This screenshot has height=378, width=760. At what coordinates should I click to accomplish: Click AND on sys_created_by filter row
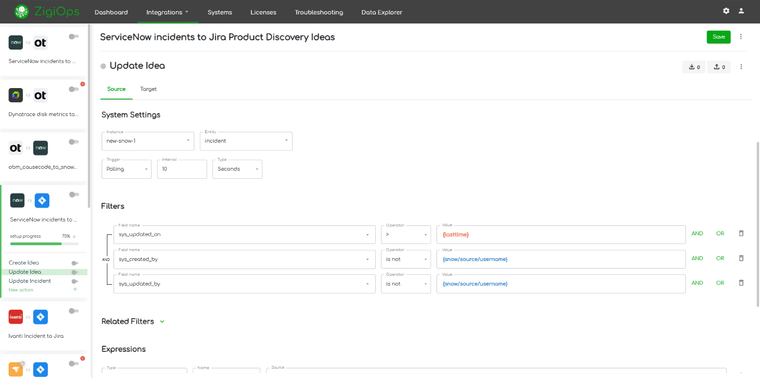(x=697, y=258)
